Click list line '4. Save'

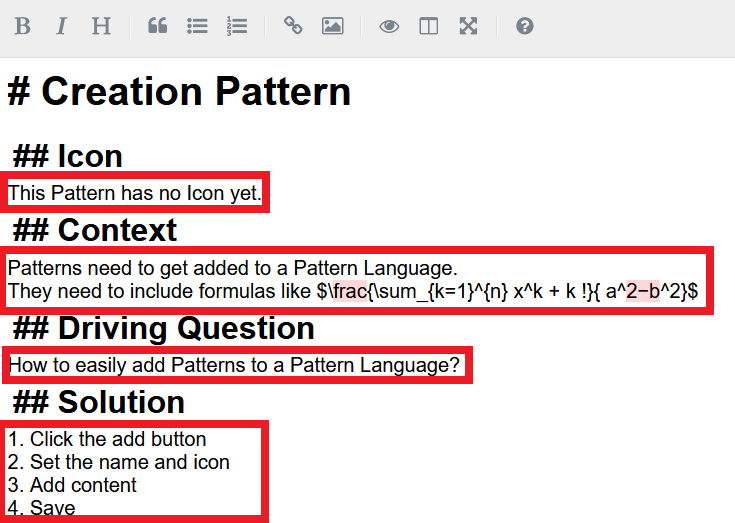[x=42, y=508]
